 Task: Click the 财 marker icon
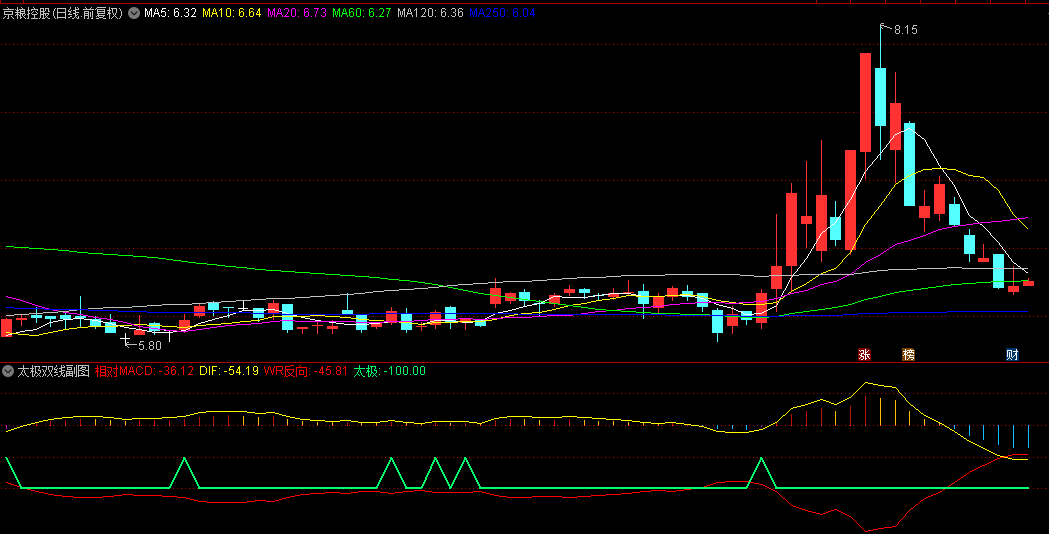click(x=1012, y=355)
